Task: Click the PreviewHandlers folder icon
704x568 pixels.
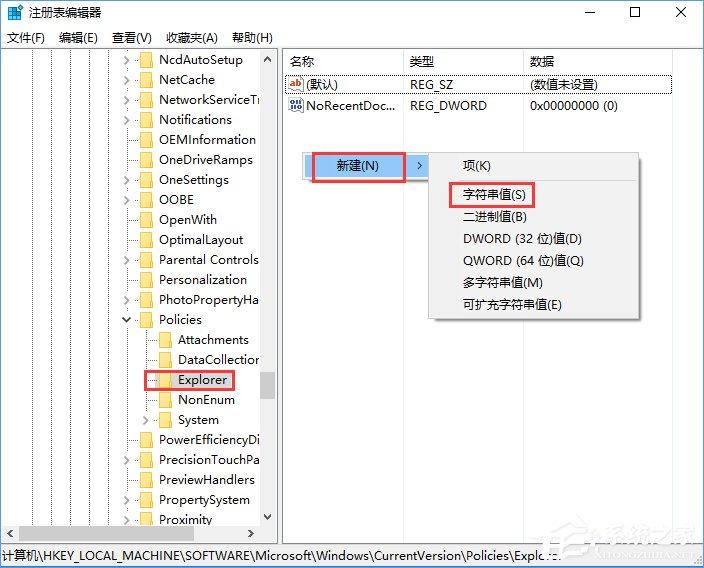Action: (146, 480)
